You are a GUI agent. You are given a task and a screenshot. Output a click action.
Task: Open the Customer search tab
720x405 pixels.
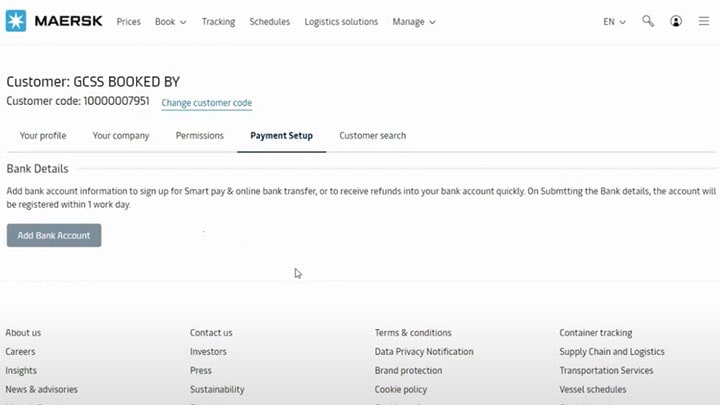(372, 135)
